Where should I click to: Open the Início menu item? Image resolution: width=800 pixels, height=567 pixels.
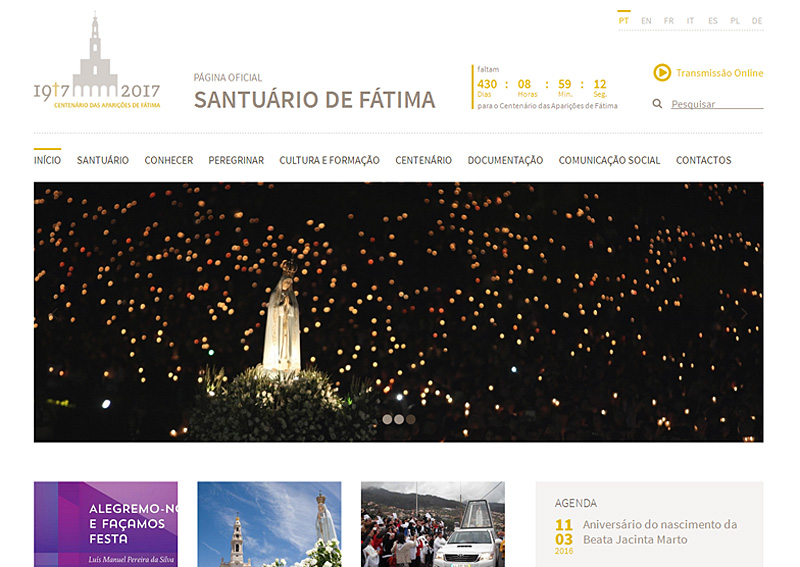pos(47,160)
